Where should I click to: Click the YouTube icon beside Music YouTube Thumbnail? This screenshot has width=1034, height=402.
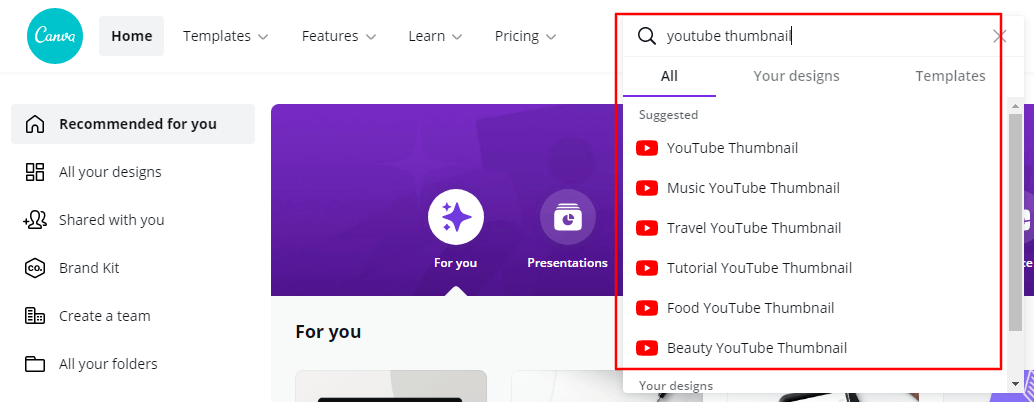pyautogui.click(x=647, y=188)
